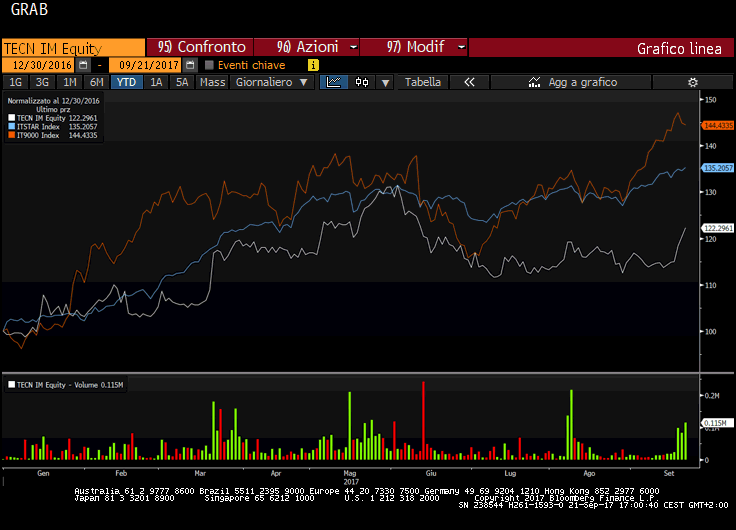736x530 pixels.
Task: Click the 135.2057 blue price label
Action: tap(718, 168)
